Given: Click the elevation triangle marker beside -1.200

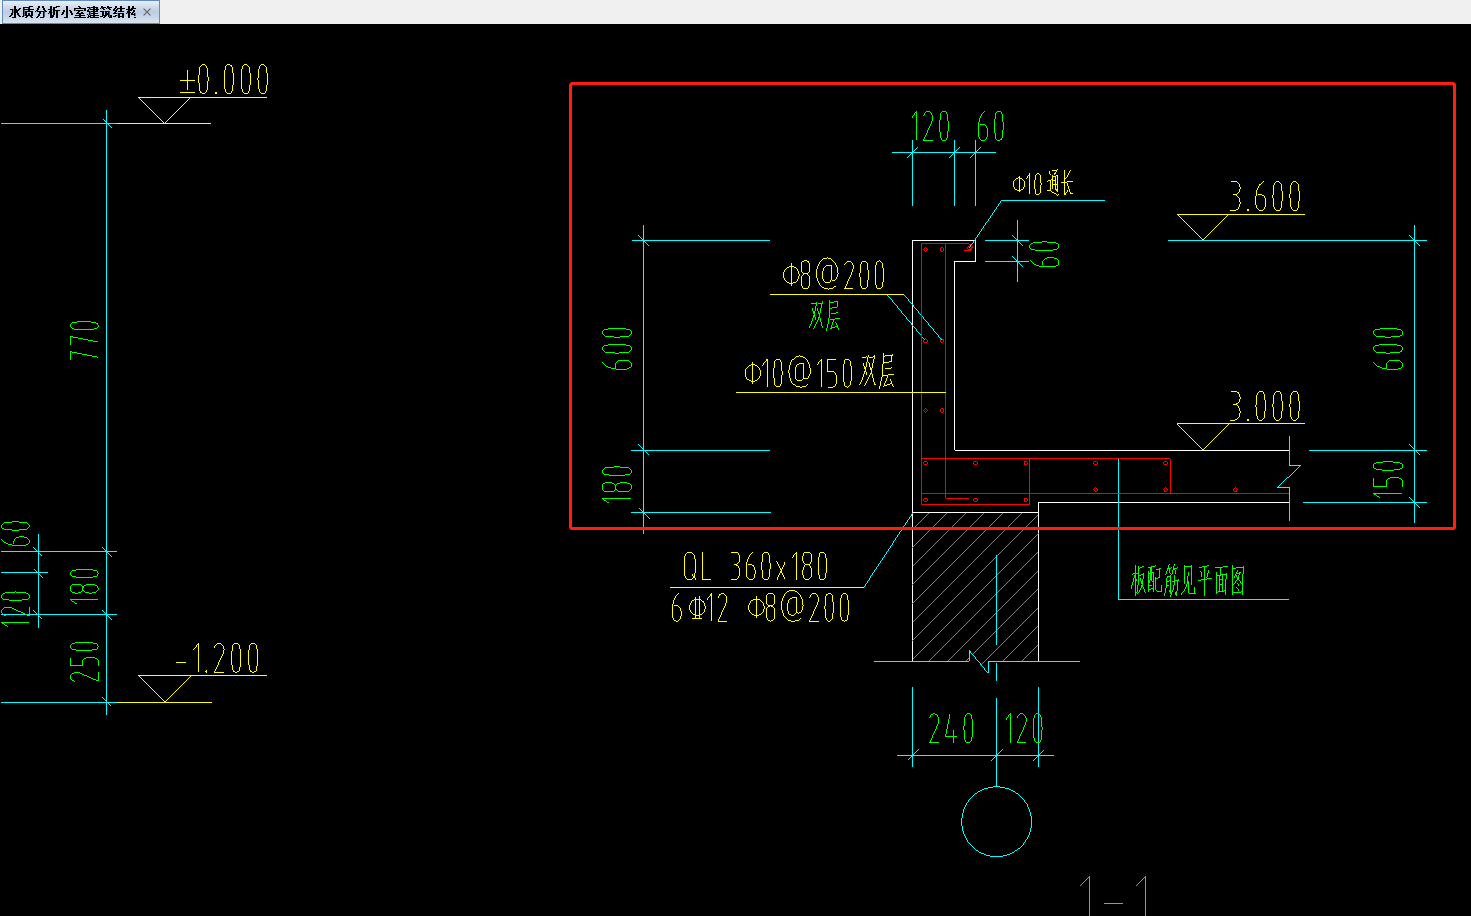Looking at the screenshot, I should point(164,688).
